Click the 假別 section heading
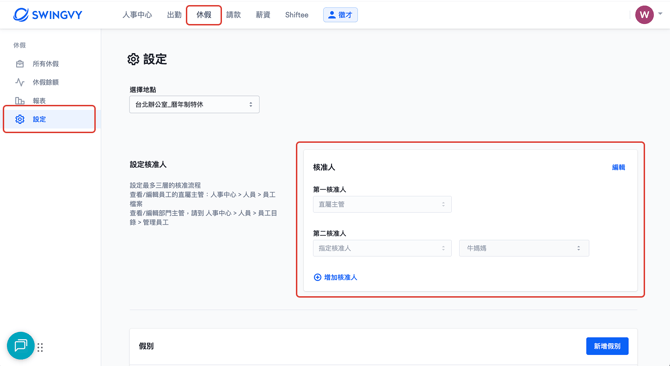 tap(146, 346)
